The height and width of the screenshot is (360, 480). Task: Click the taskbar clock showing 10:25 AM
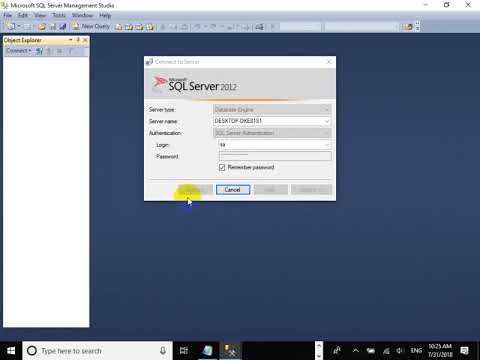(x=440, y=350)
